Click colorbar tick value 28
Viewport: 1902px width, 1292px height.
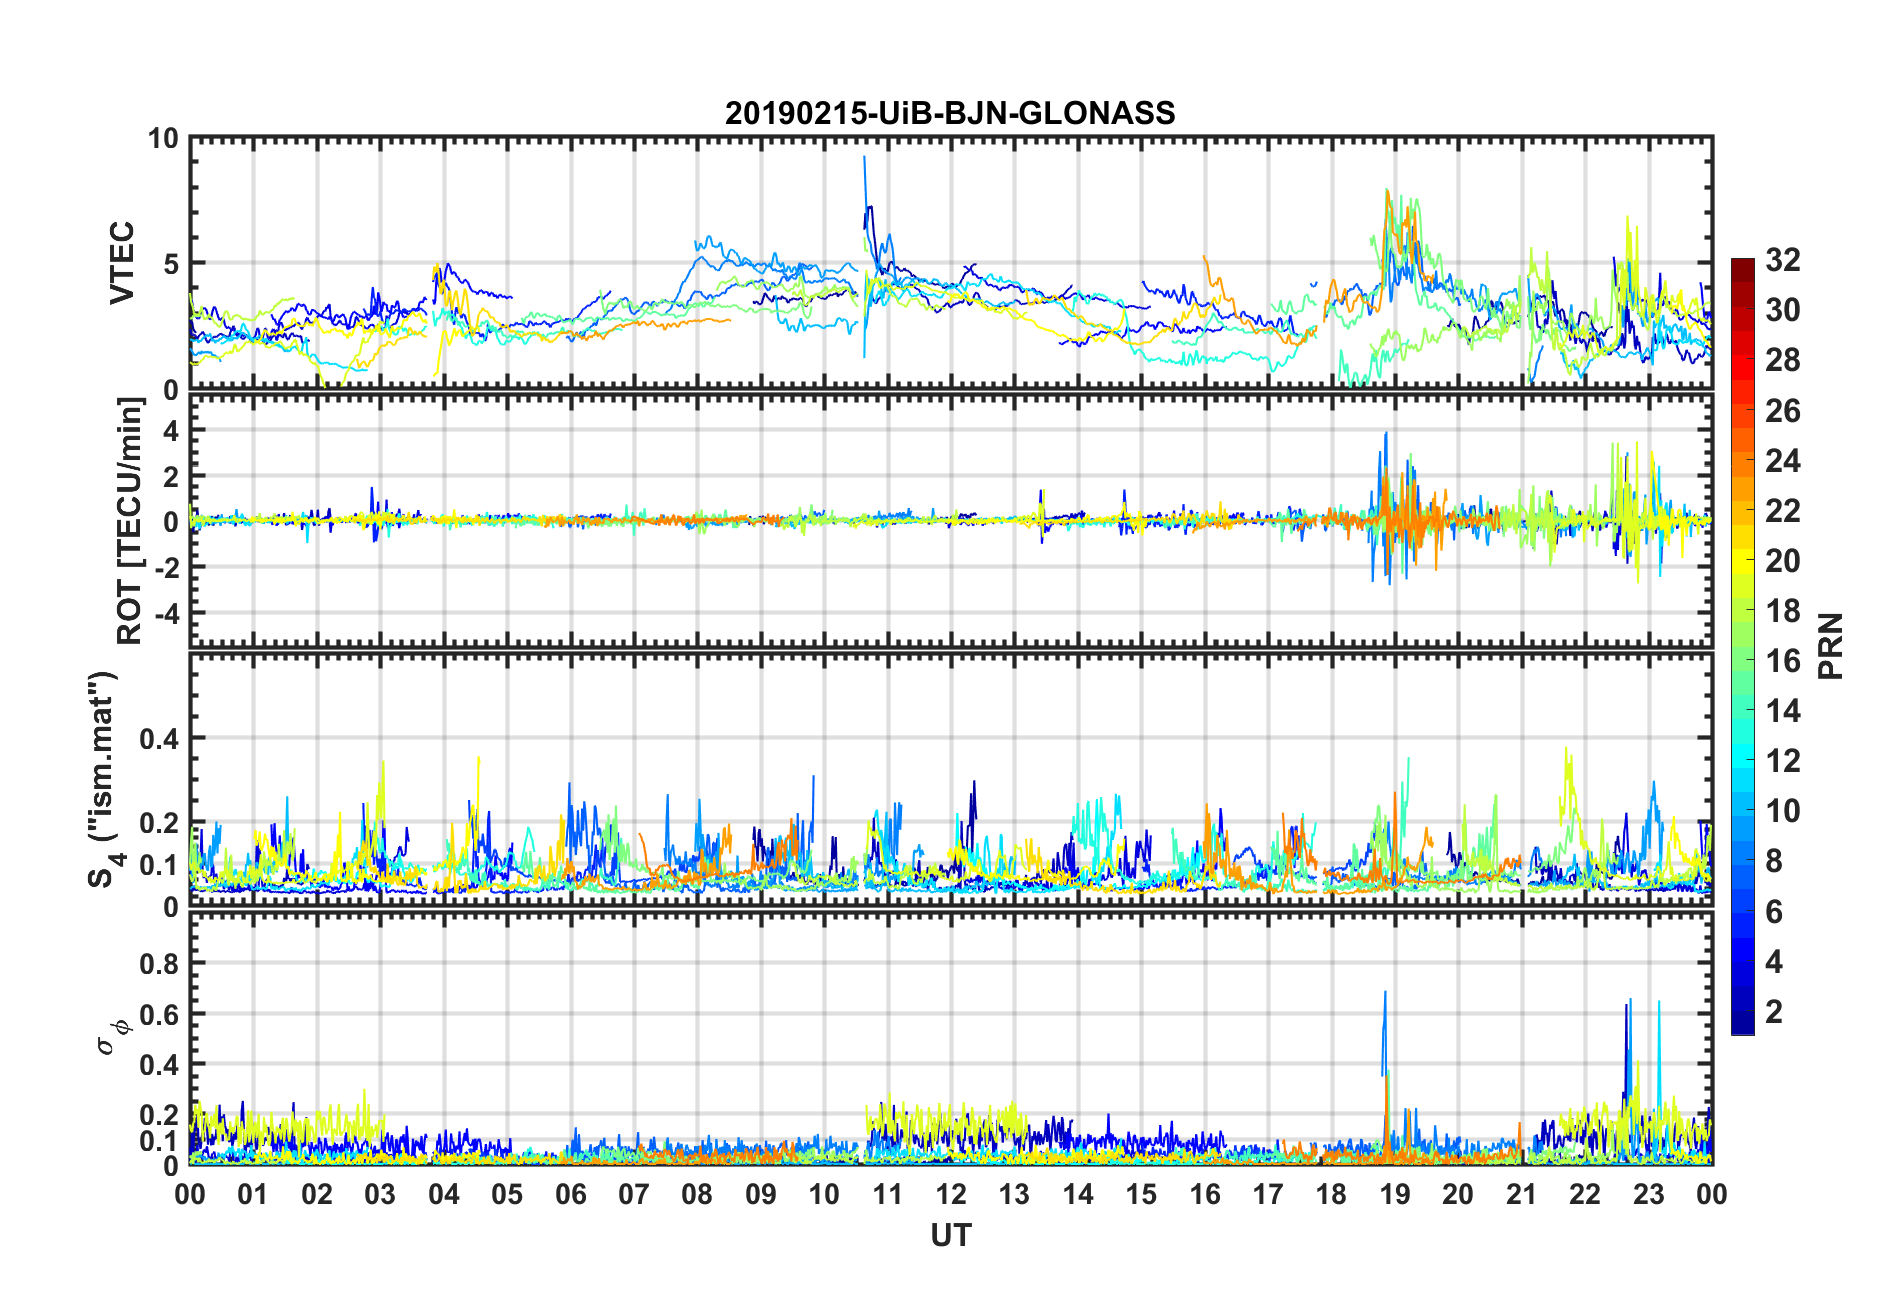[1783, 360]
